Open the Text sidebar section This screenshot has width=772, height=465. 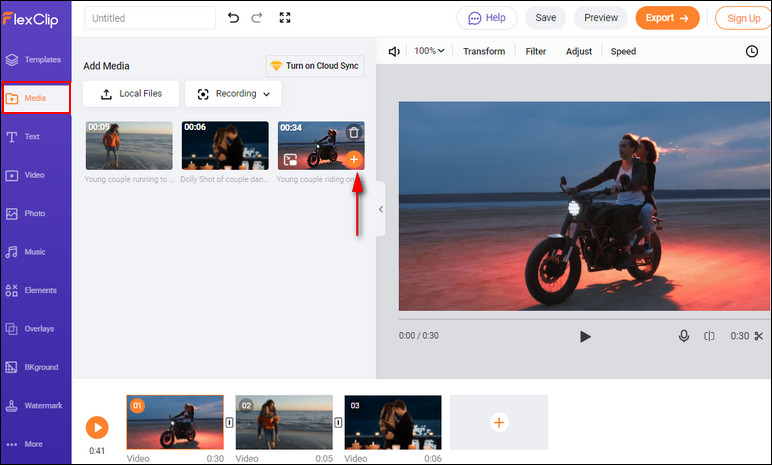pos(23,136)
